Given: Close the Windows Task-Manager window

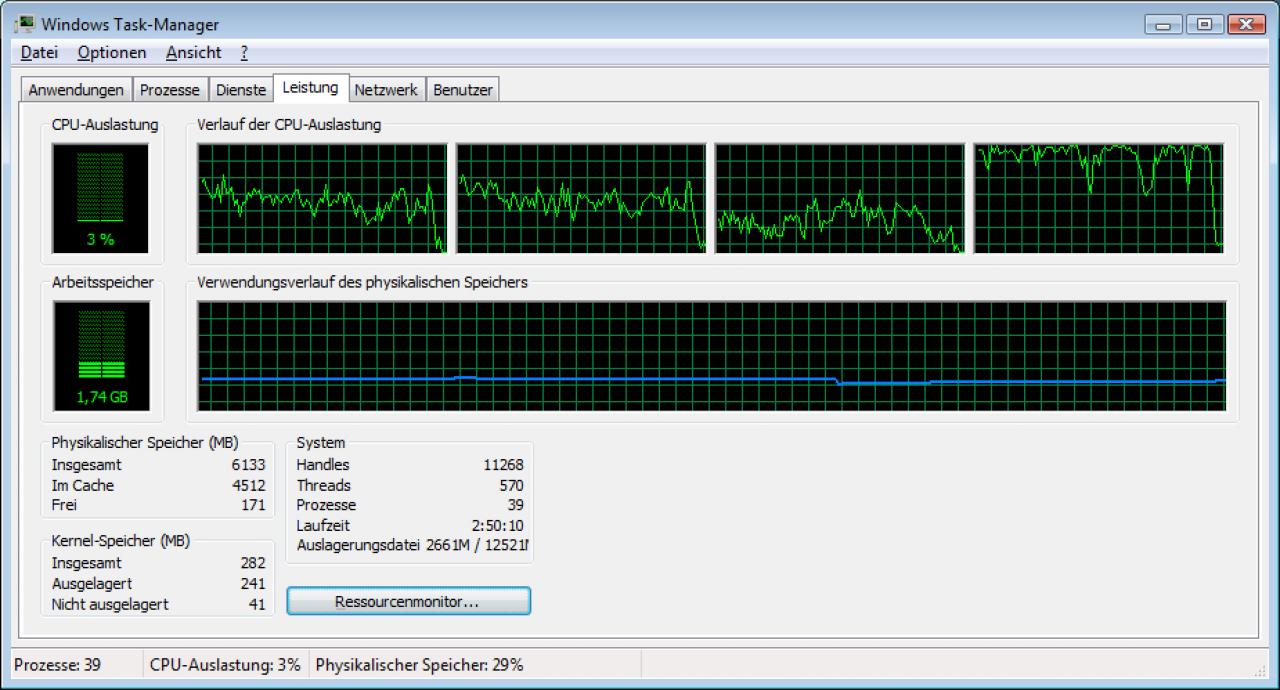Looking at the screenshot, I should click(1246, 25).
